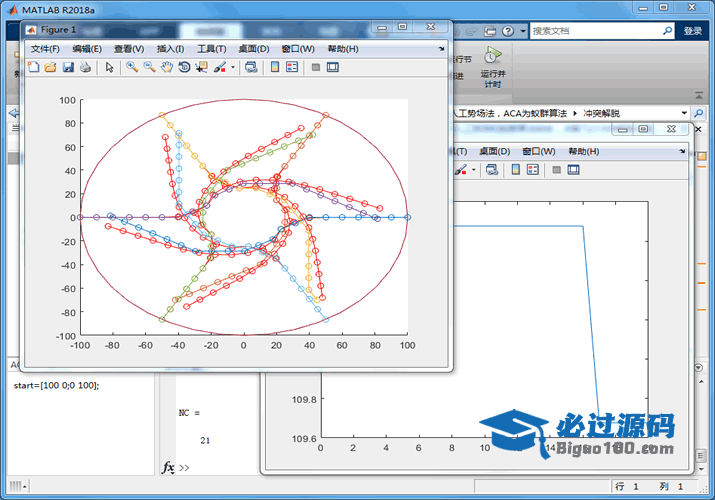Click folder search magnifier beside address bar
Image resolution: width=715 pixels, height=500 pixels.
[699, 113]
